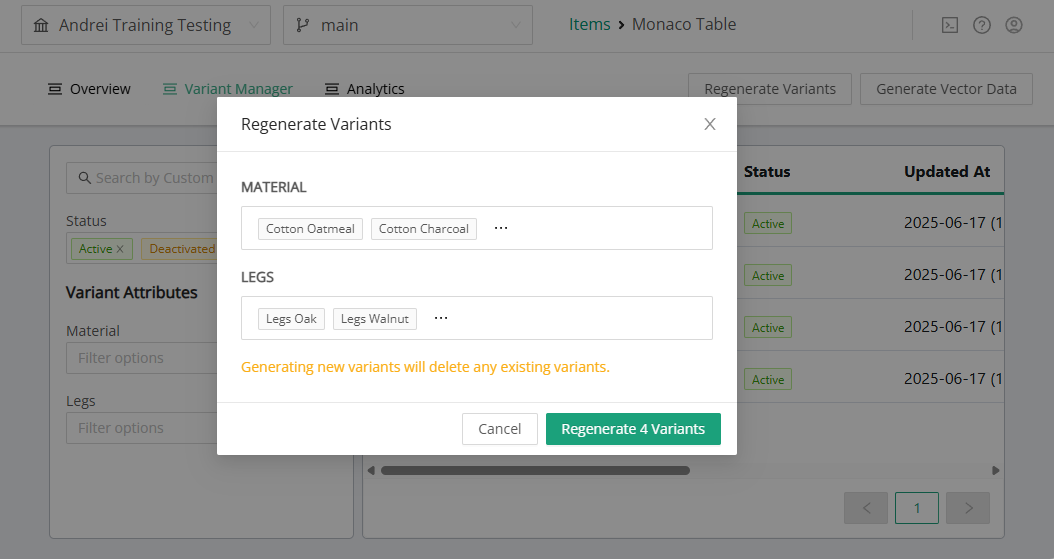This screenshot has width=1054, height=559.
Task: Close the Regenerate Variants dialog
Action: click(x=710, y=124)
